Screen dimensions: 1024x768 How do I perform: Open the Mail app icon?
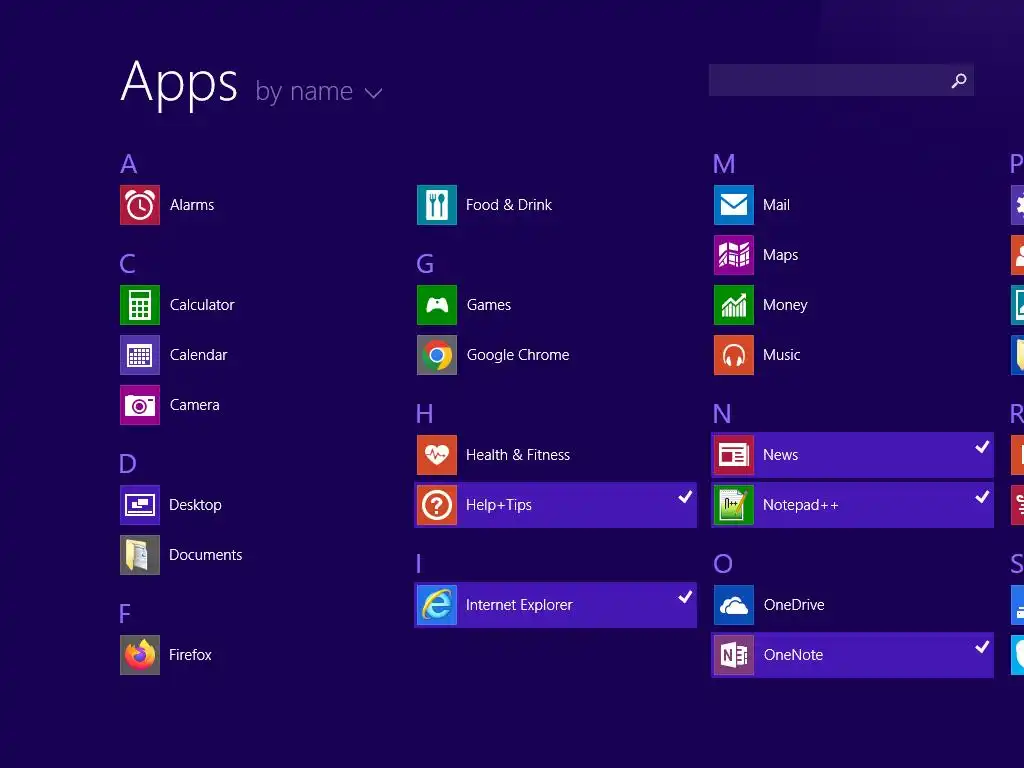[734, 205]
